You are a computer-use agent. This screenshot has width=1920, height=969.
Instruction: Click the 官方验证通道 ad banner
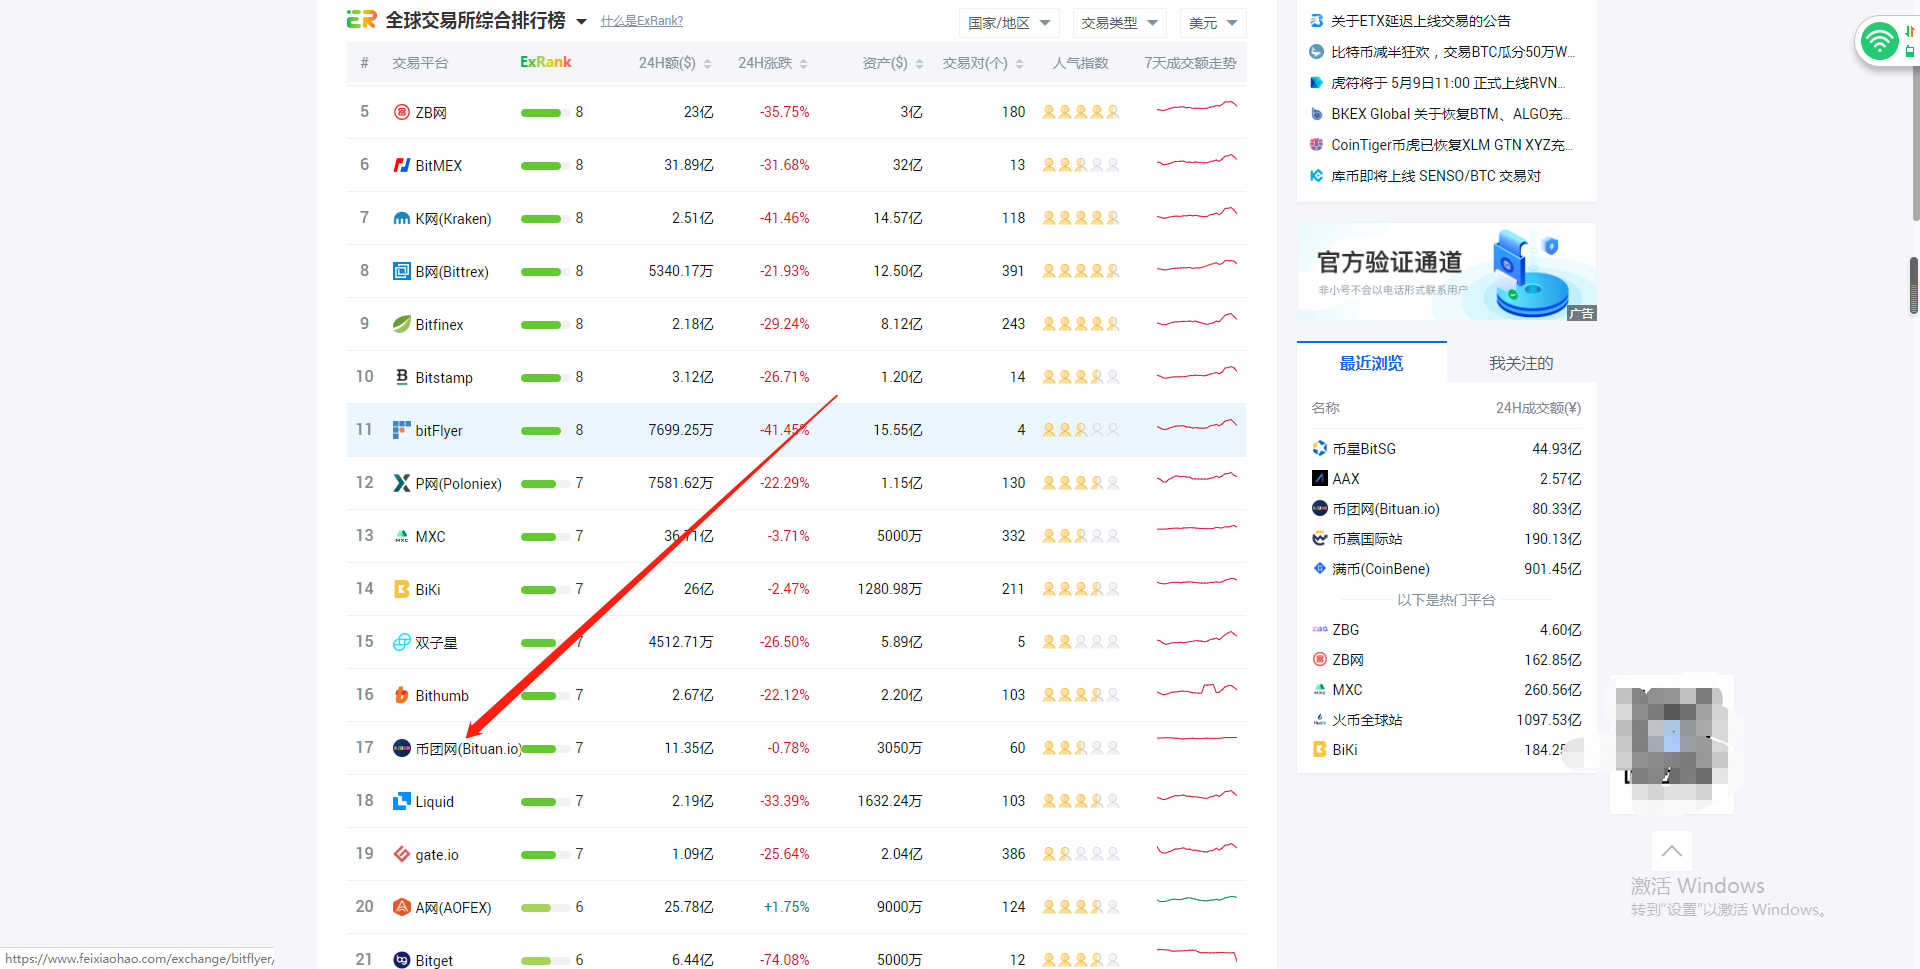(x=1446, y=272)
